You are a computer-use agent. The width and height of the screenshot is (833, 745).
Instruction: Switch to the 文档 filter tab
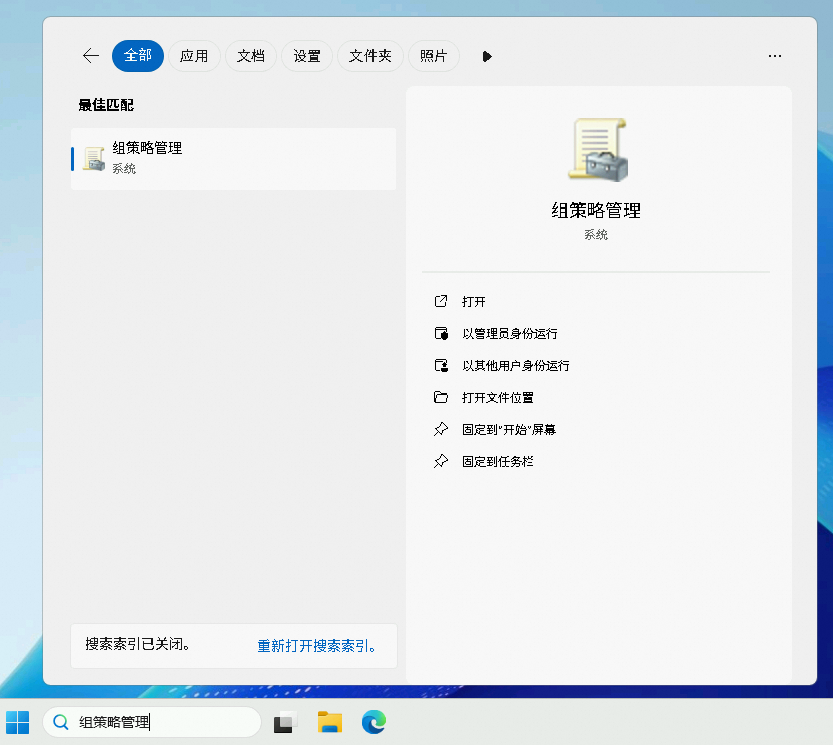click(x=251, y=56)
